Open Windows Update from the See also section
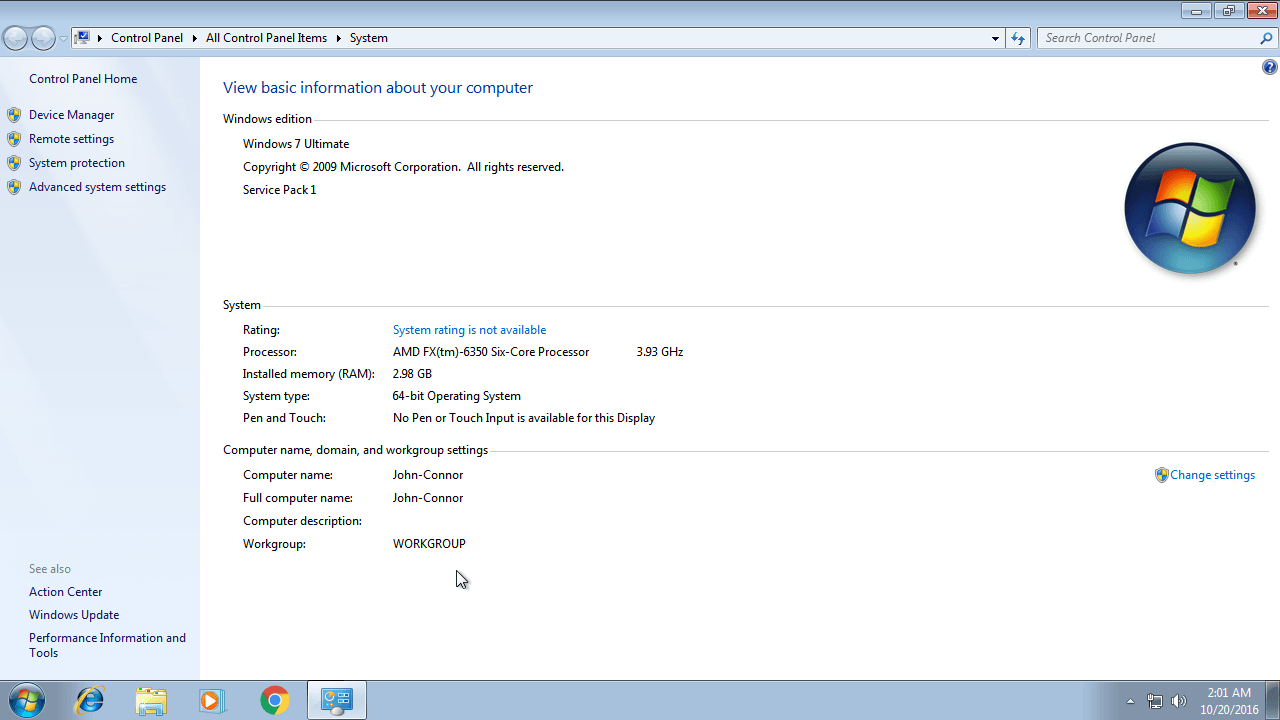 [73, 614]
